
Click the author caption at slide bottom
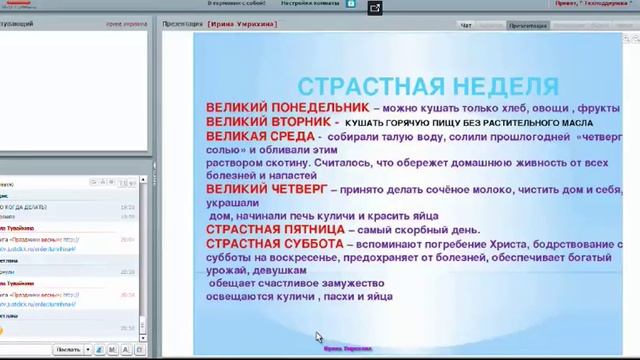[348, 349]
